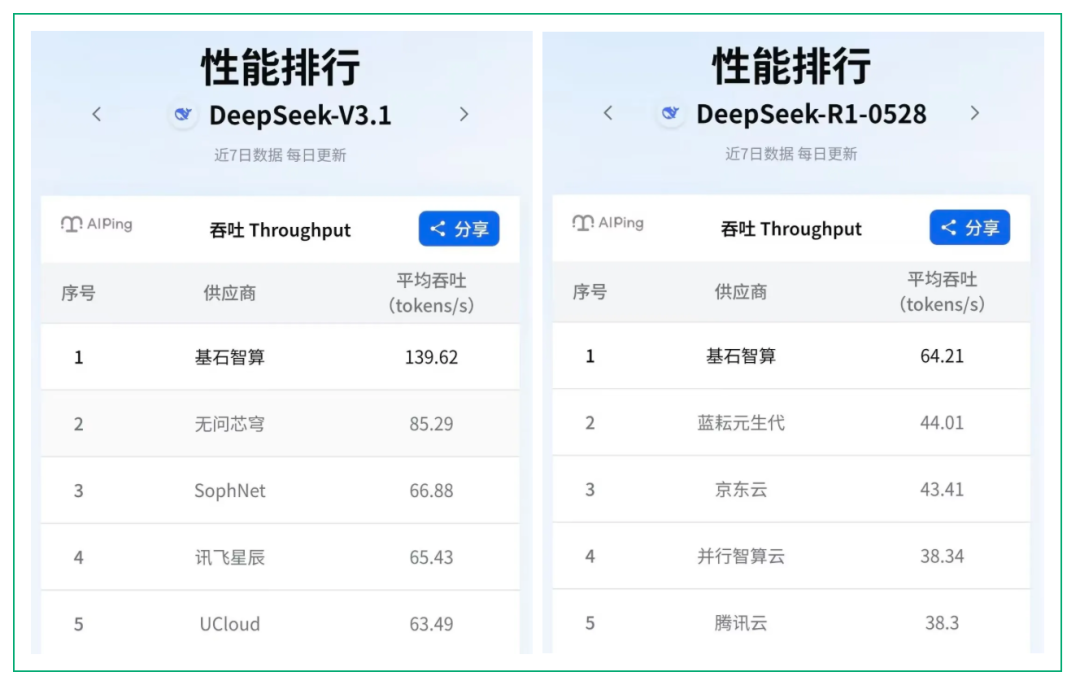Select the DeepSeek-R1-0528 model title
The height and width of the screenshot is (685, 1080).
811,114
